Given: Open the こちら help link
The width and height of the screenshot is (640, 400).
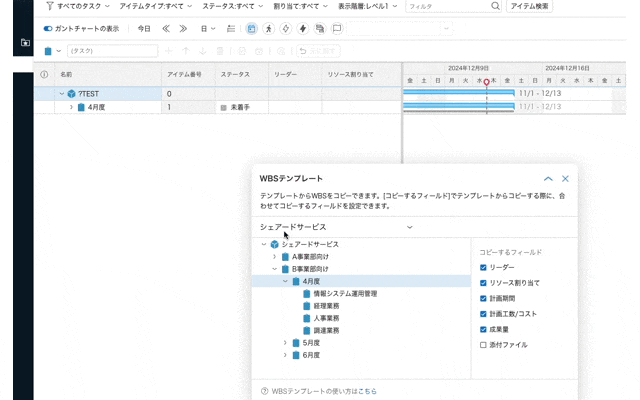Looking at the screenshot, I should (367, 391).
